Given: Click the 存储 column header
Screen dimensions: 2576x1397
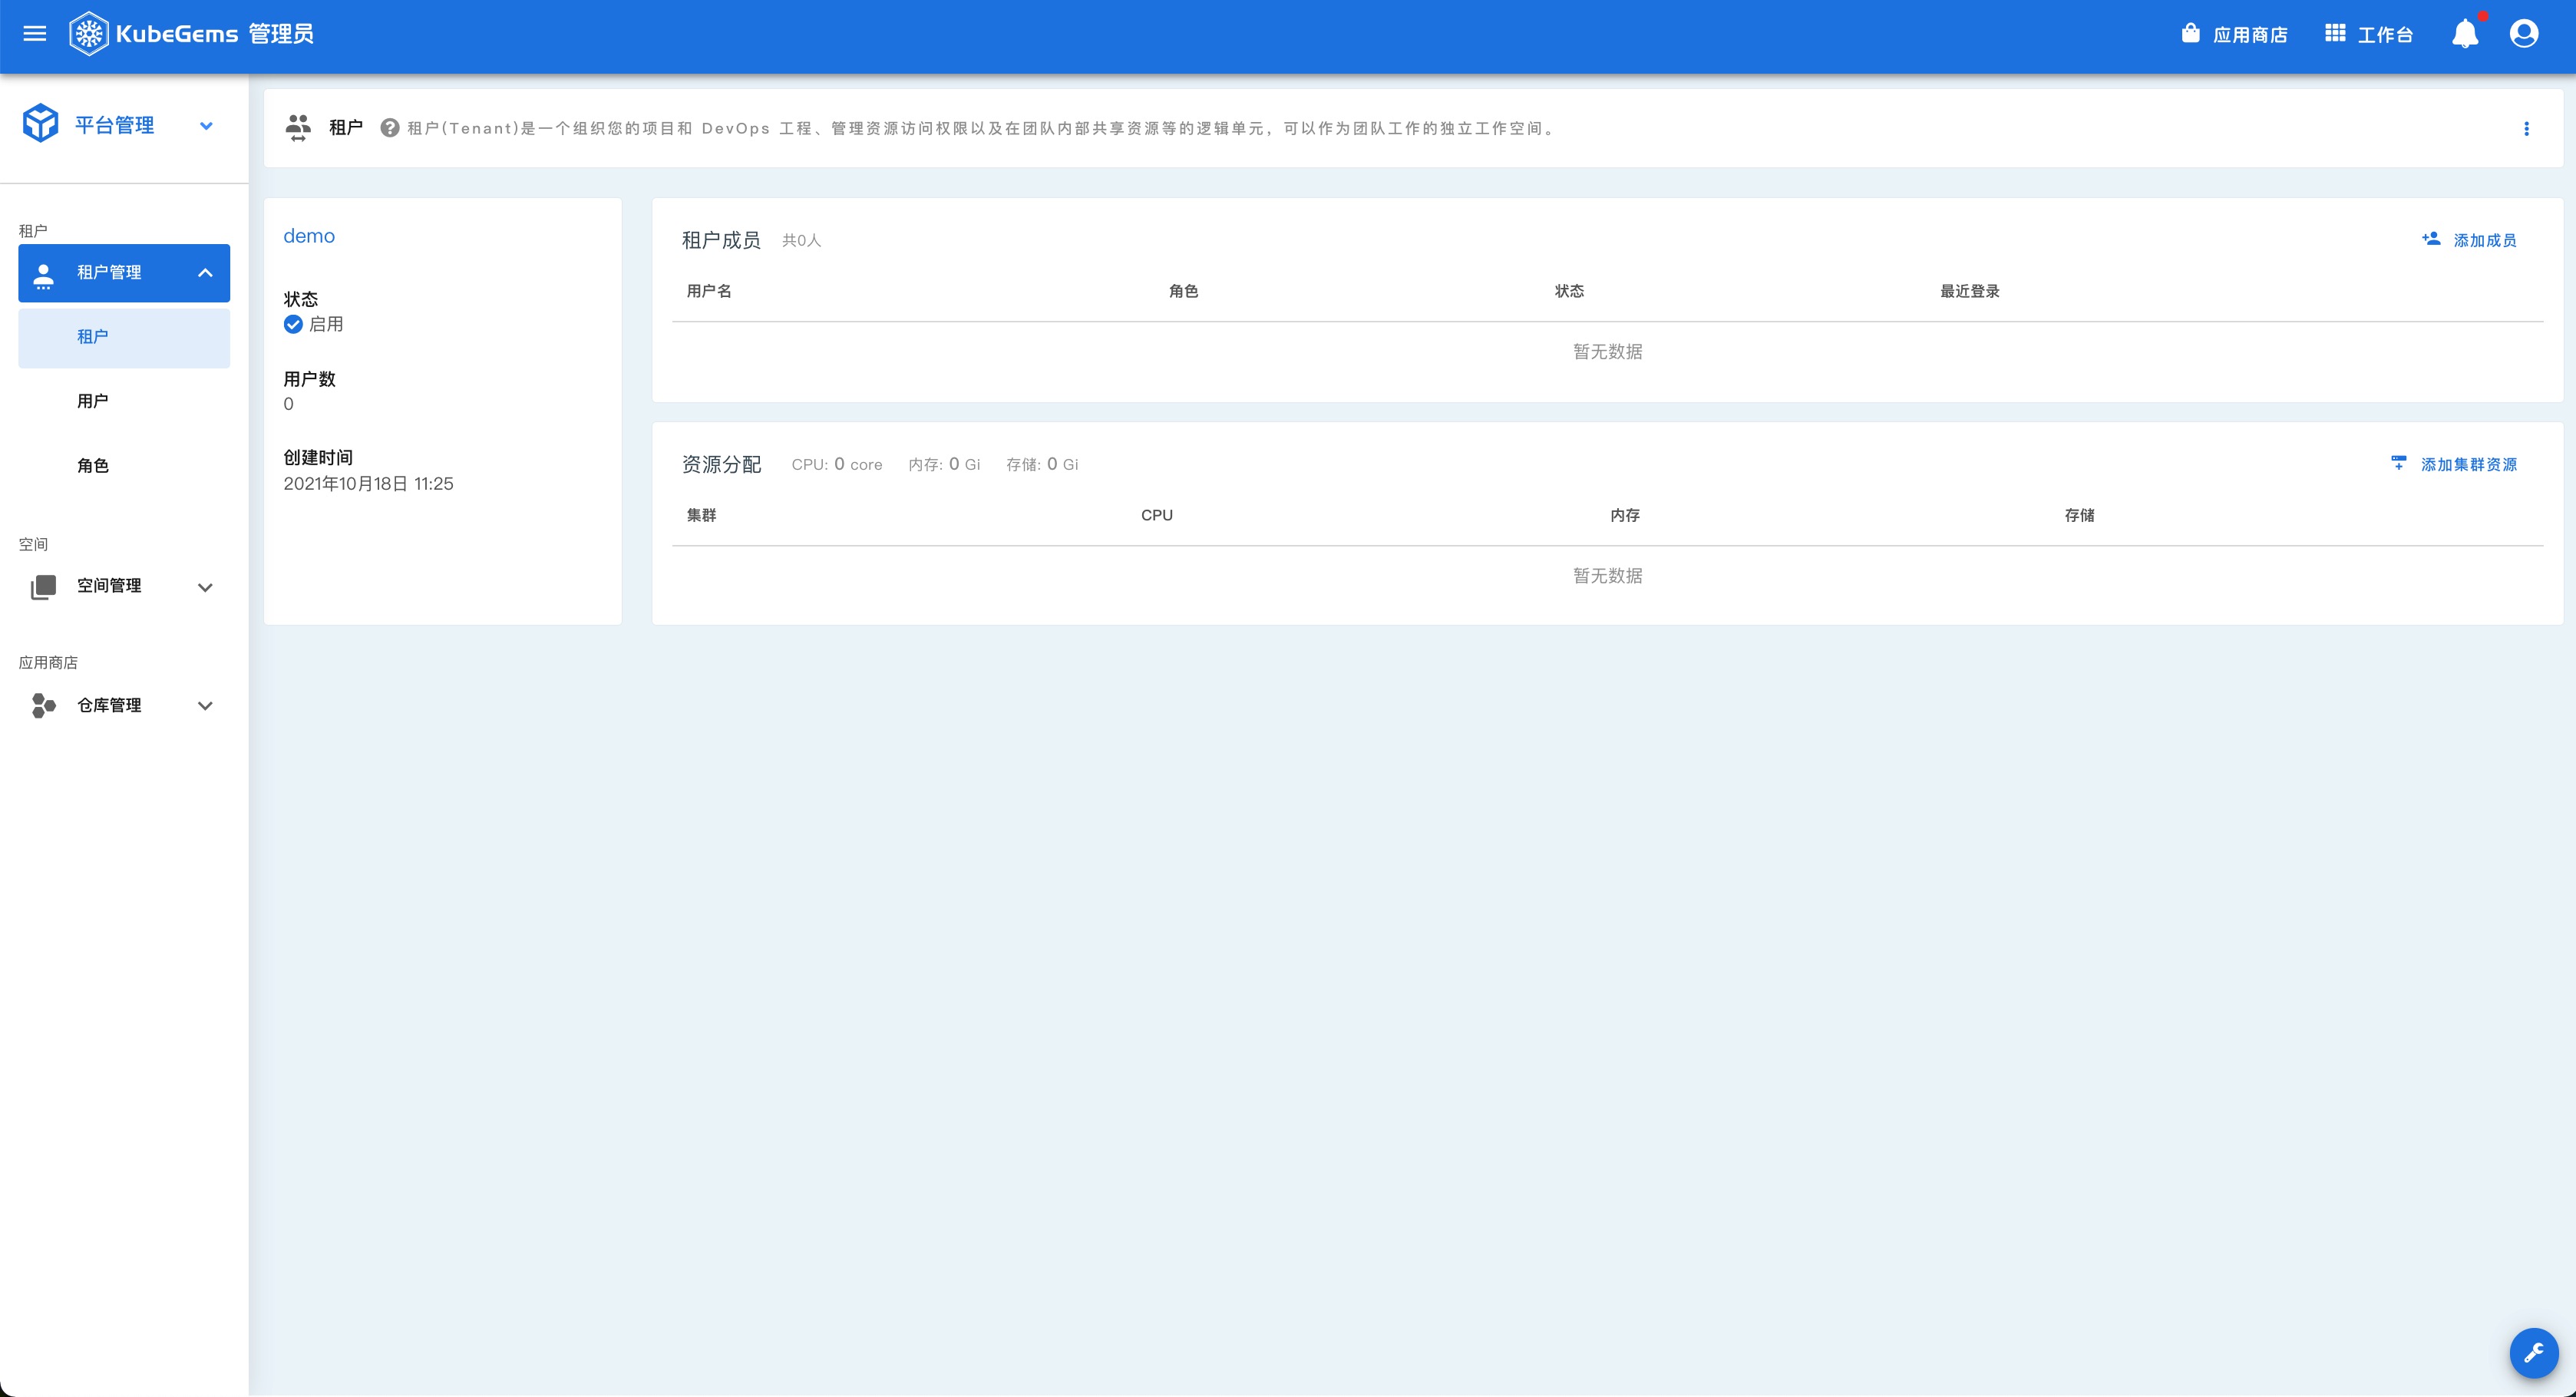Looking at the screenshot, I should coord(2080,515).
